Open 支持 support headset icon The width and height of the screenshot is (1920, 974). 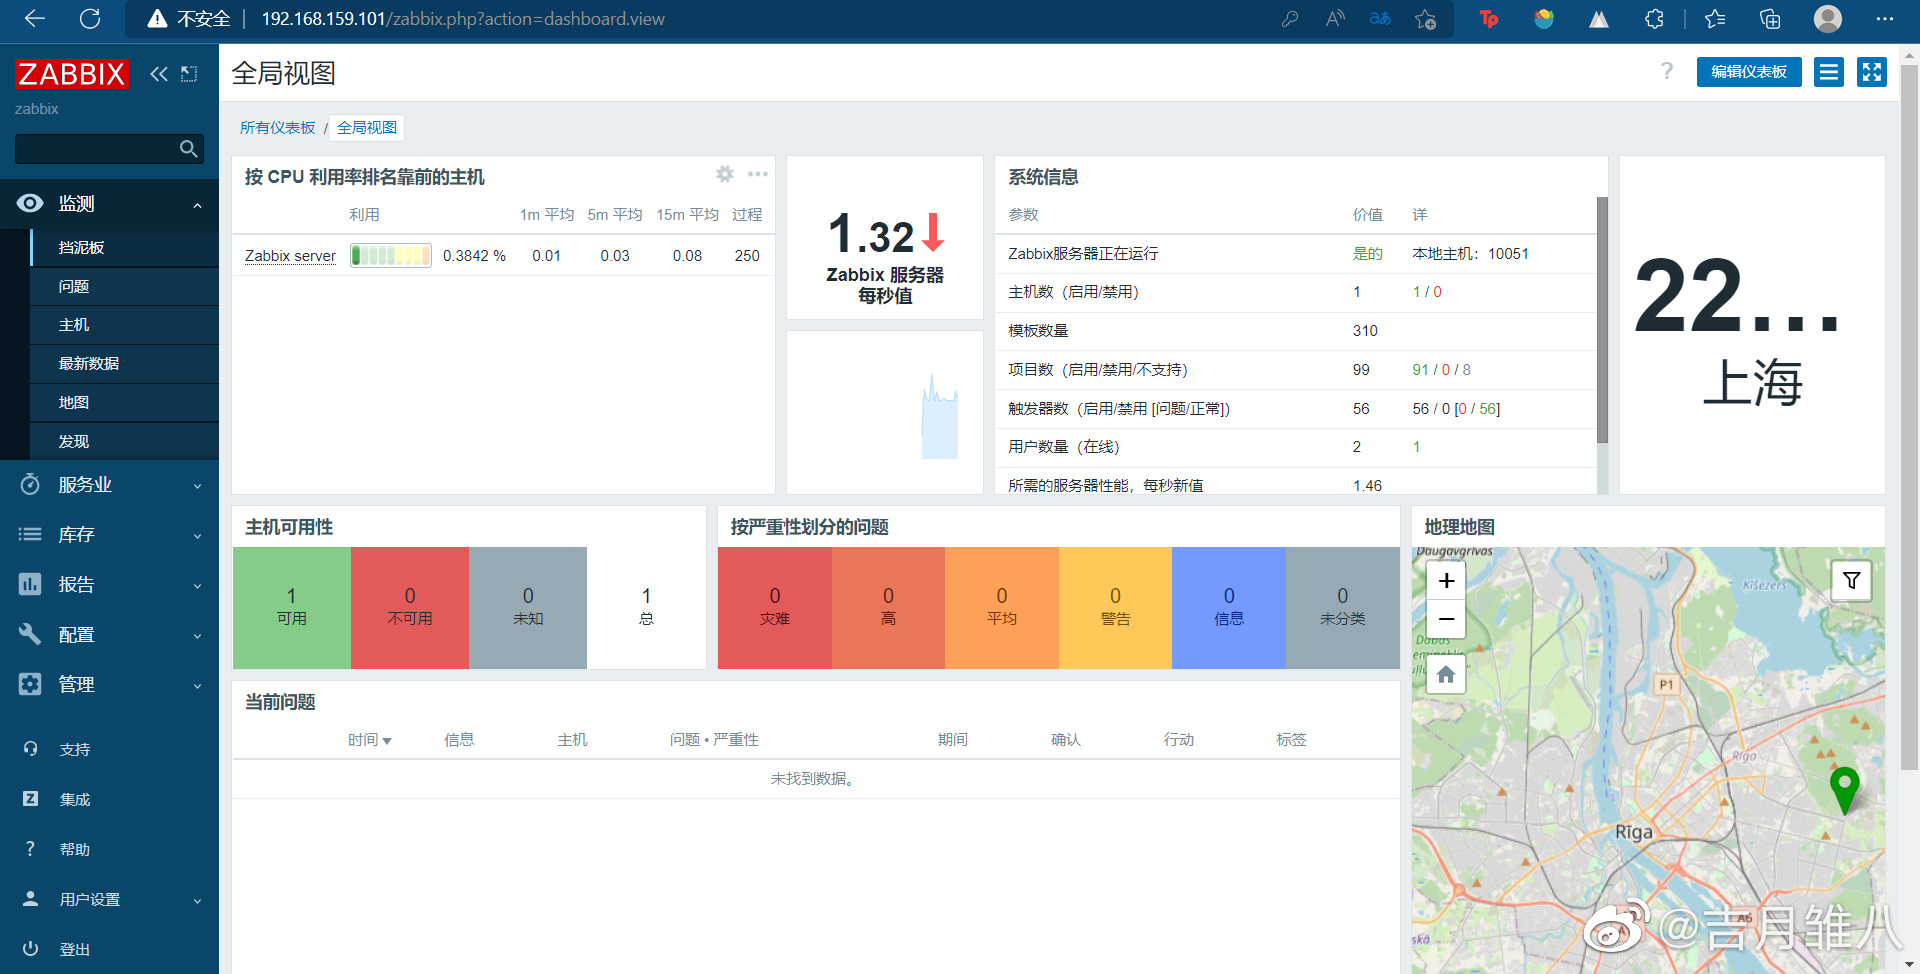pos(30,749)
